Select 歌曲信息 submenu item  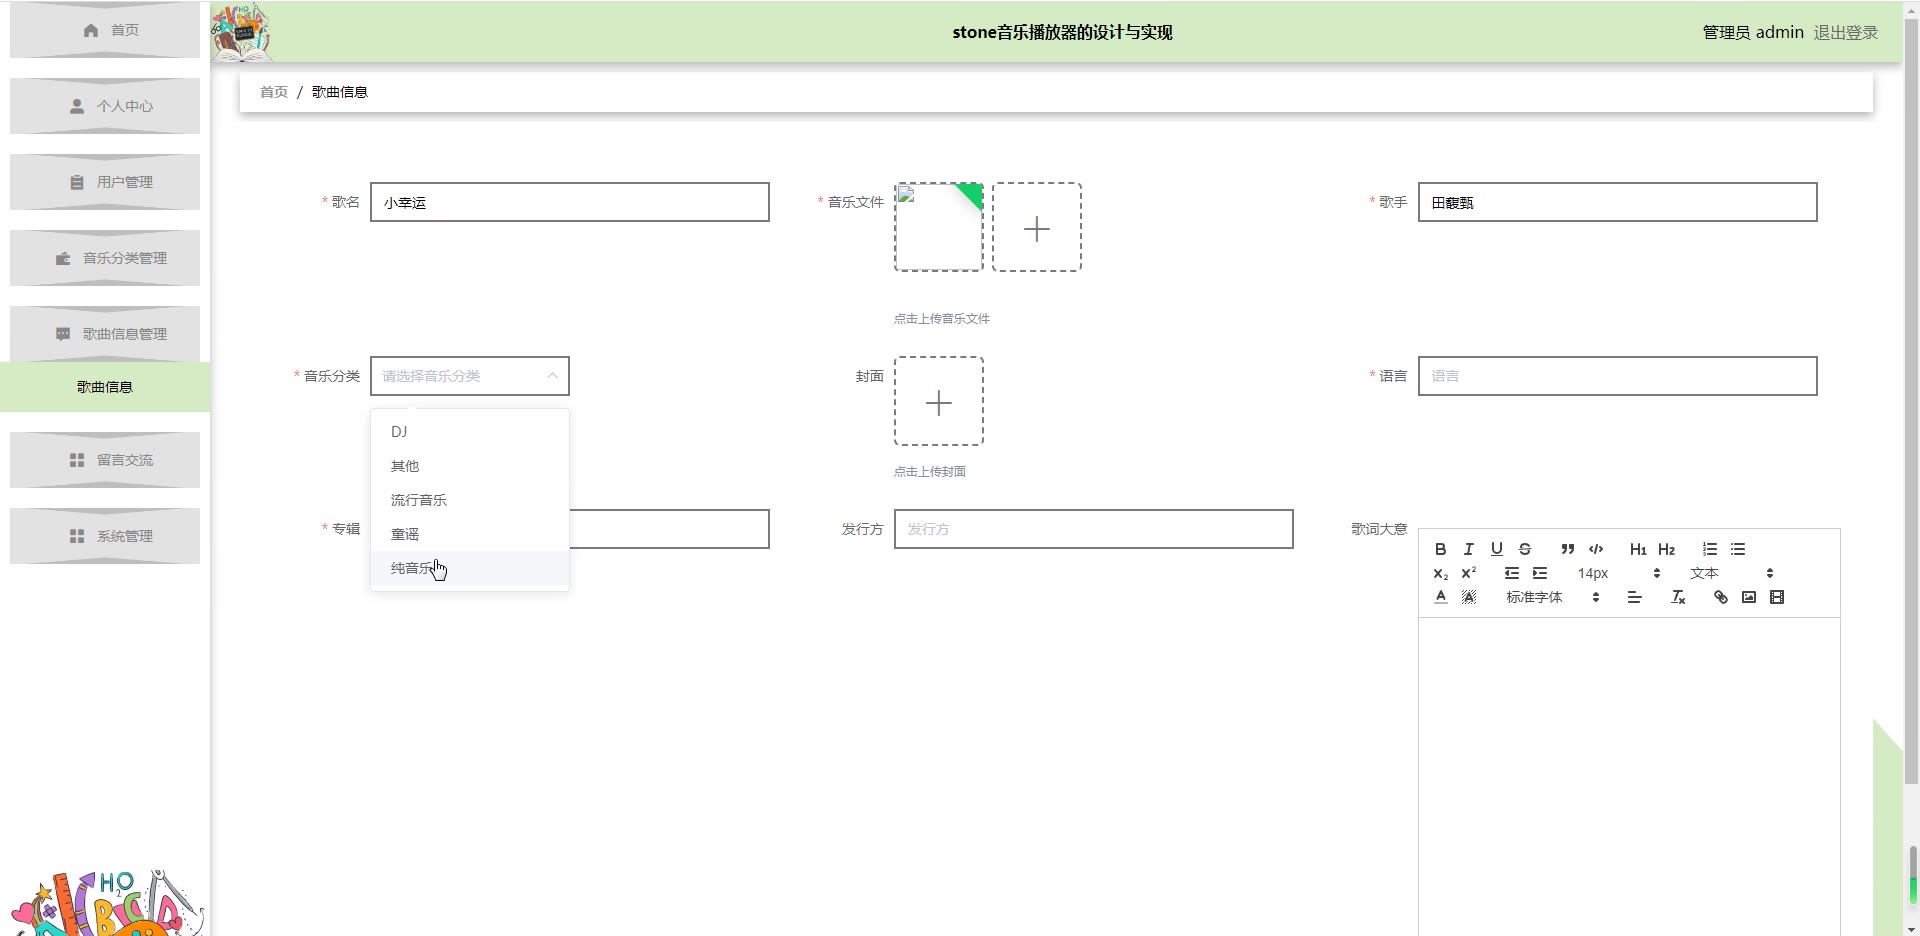pos(105,387)
